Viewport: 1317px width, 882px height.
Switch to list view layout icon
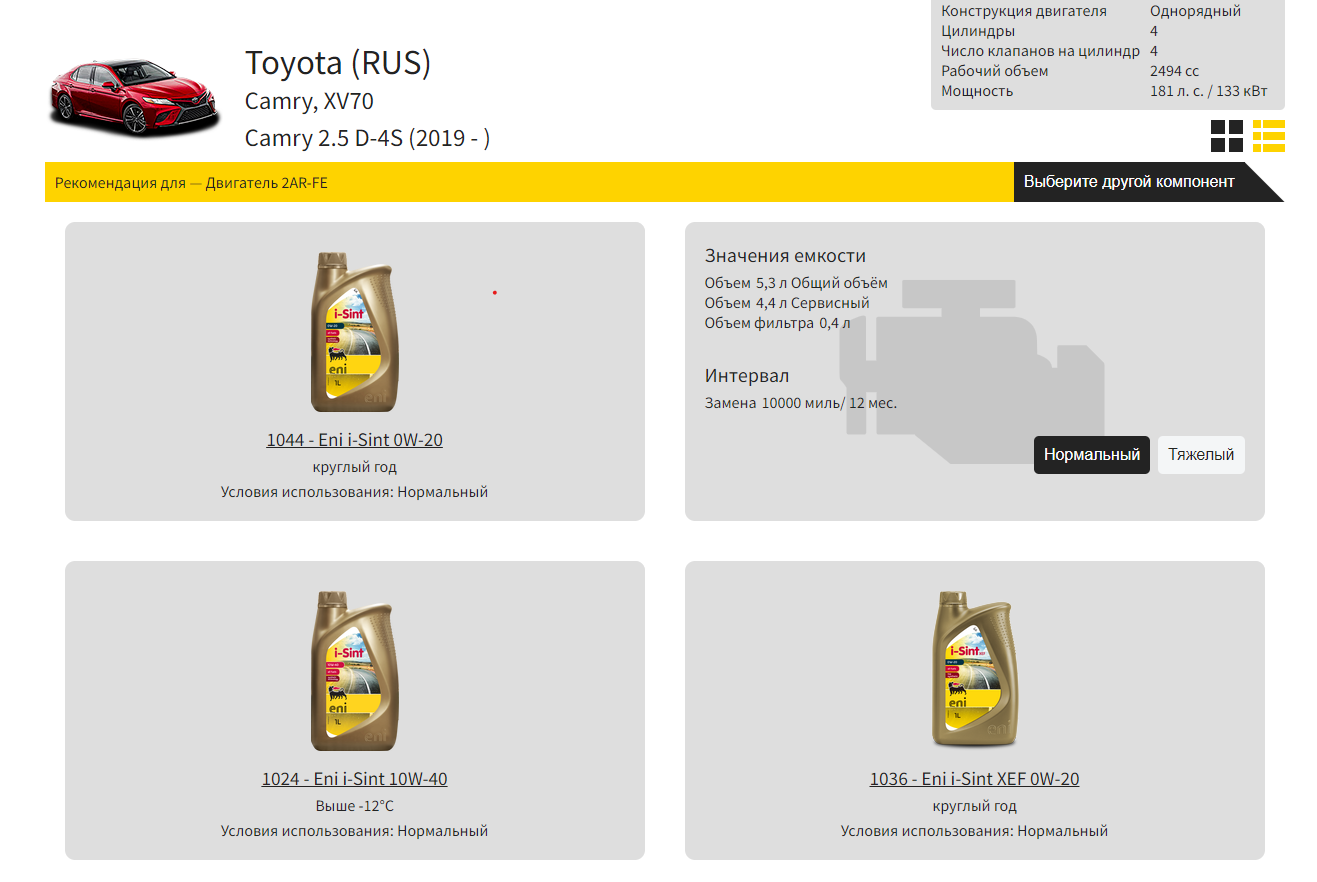[1269, 136]
